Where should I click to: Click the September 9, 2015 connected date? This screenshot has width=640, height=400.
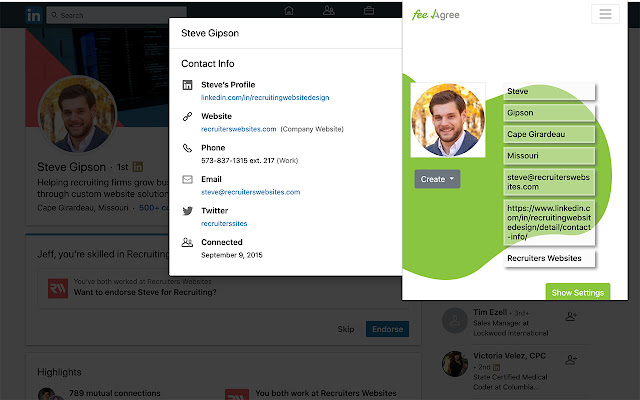pos(231,255)
